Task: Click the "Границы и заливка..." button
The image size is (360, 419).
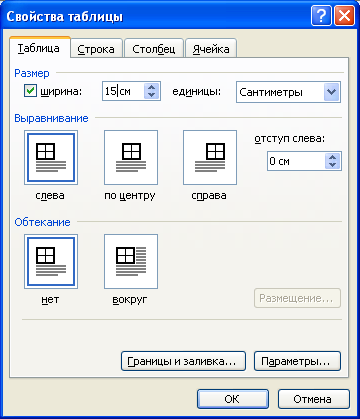Action: pyautogui.click(x=183, y=361)
